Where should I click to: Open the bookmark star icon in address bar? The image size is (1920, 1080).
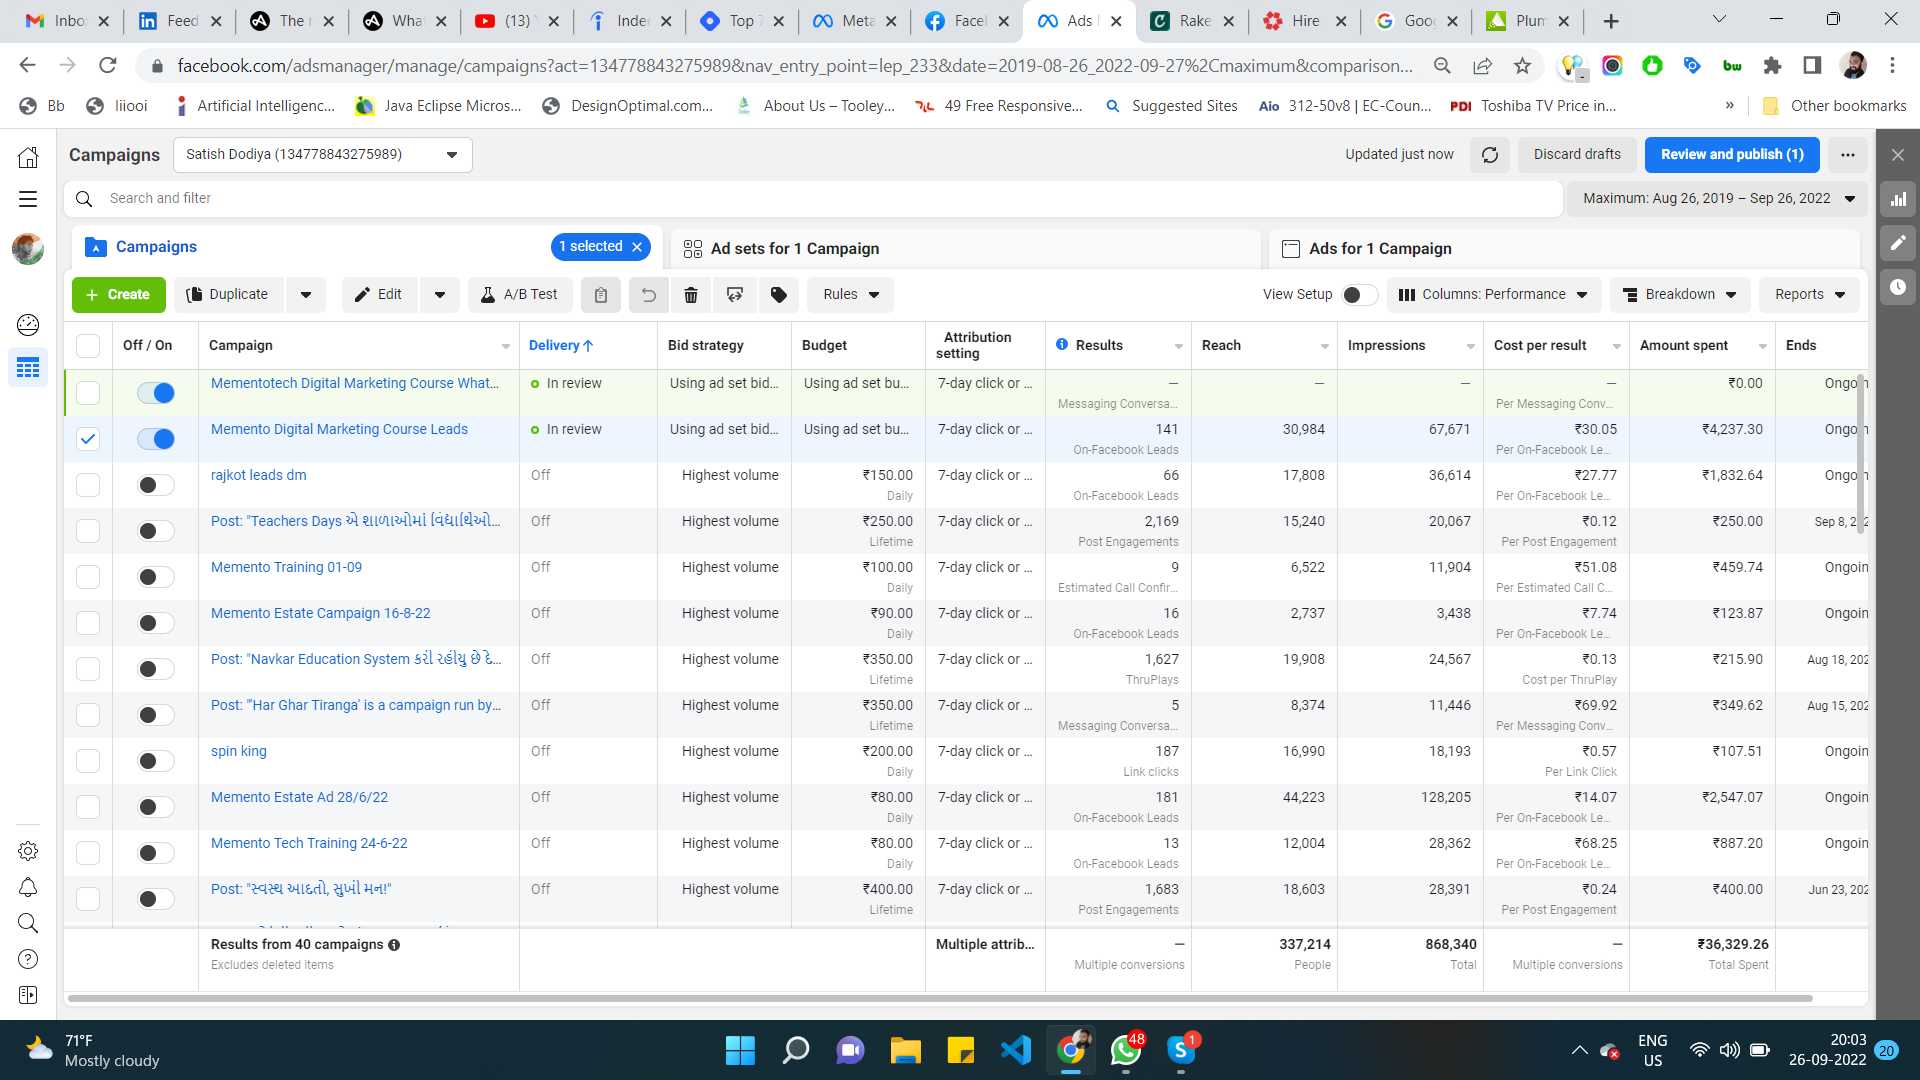(1522, 66)
